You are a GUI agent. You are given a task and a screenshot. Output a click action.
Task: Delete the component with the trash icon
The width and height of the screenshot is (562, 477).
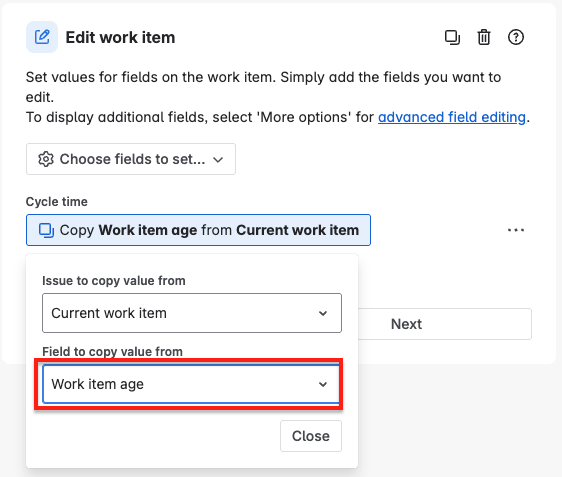[484, 37]
